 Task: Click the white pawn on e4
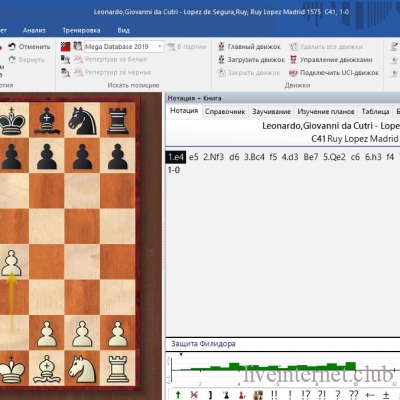pos(11,263)
